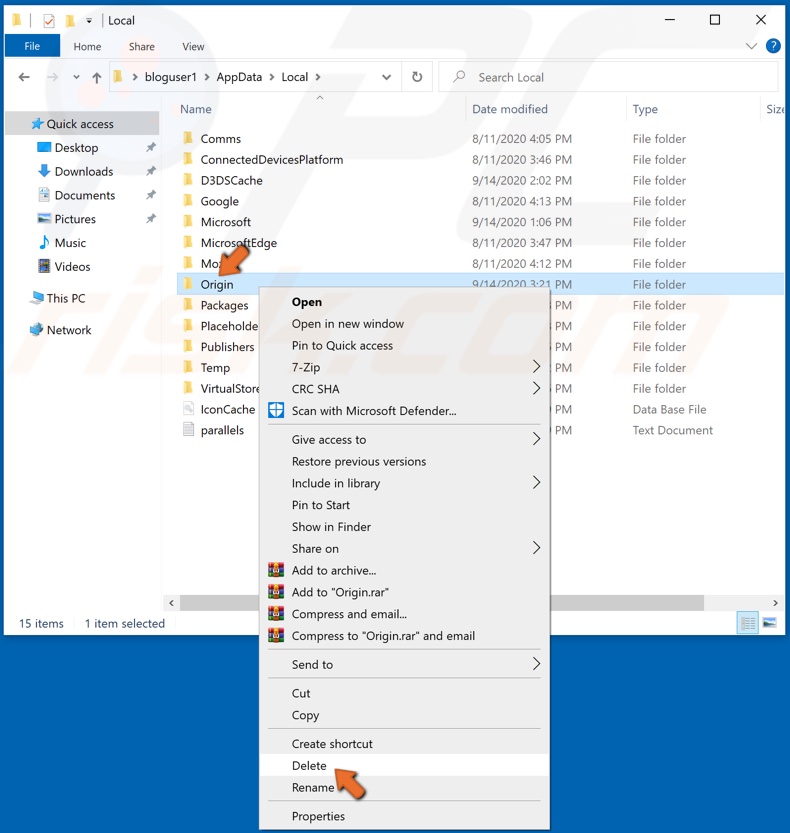Click WinRAR icon beside Compress and email
The image size is (790, 833).
(x=276, y=614)
